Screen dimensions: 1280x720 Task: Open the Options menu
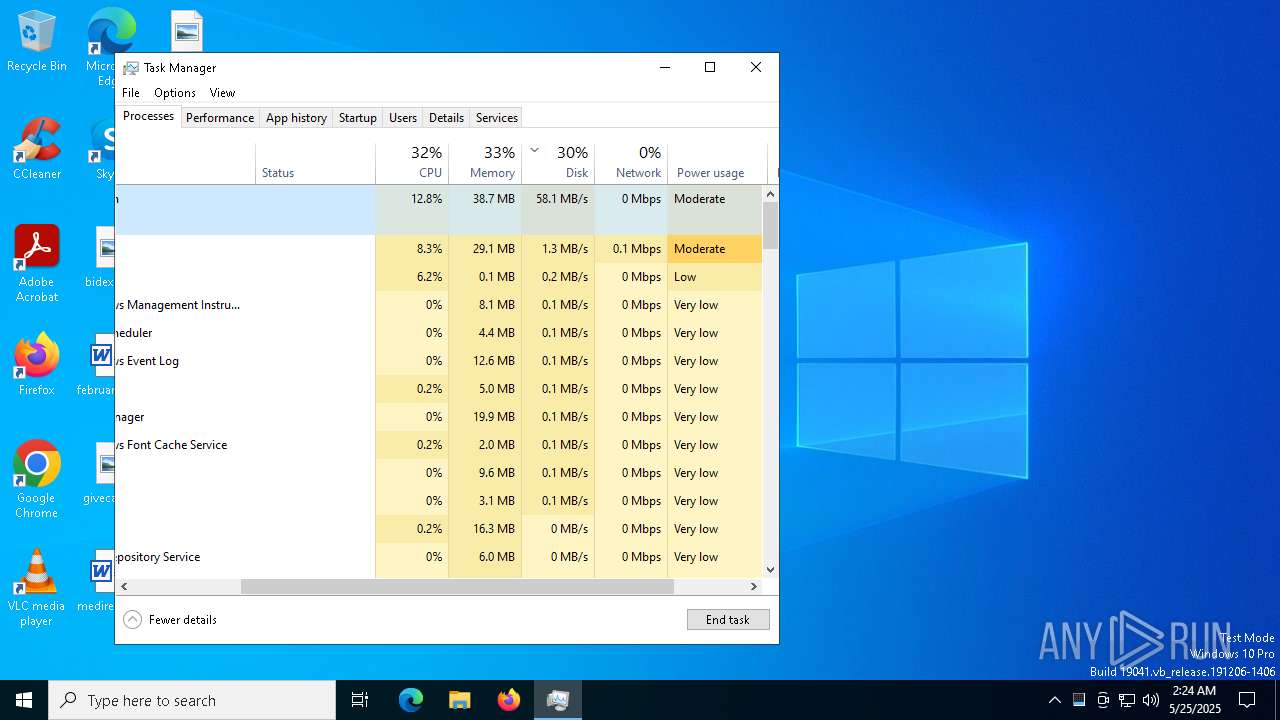click(175, 93)
